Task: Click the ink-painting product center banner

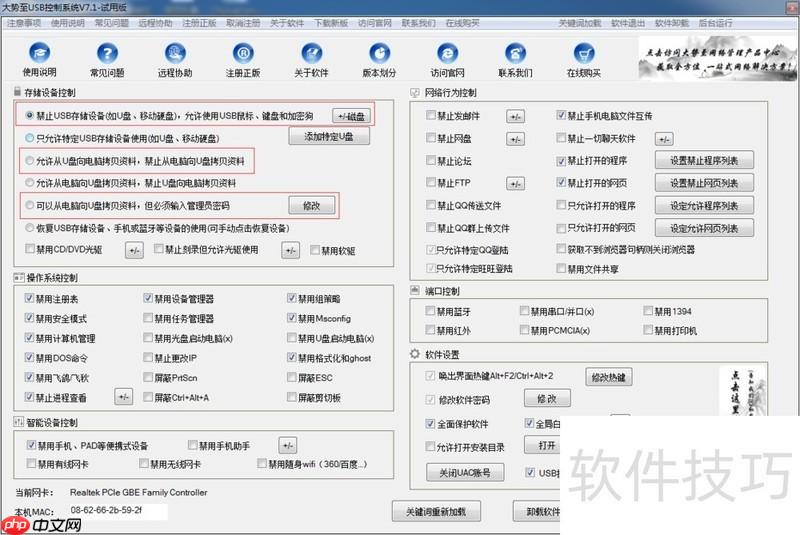Action: coord(717,58)
